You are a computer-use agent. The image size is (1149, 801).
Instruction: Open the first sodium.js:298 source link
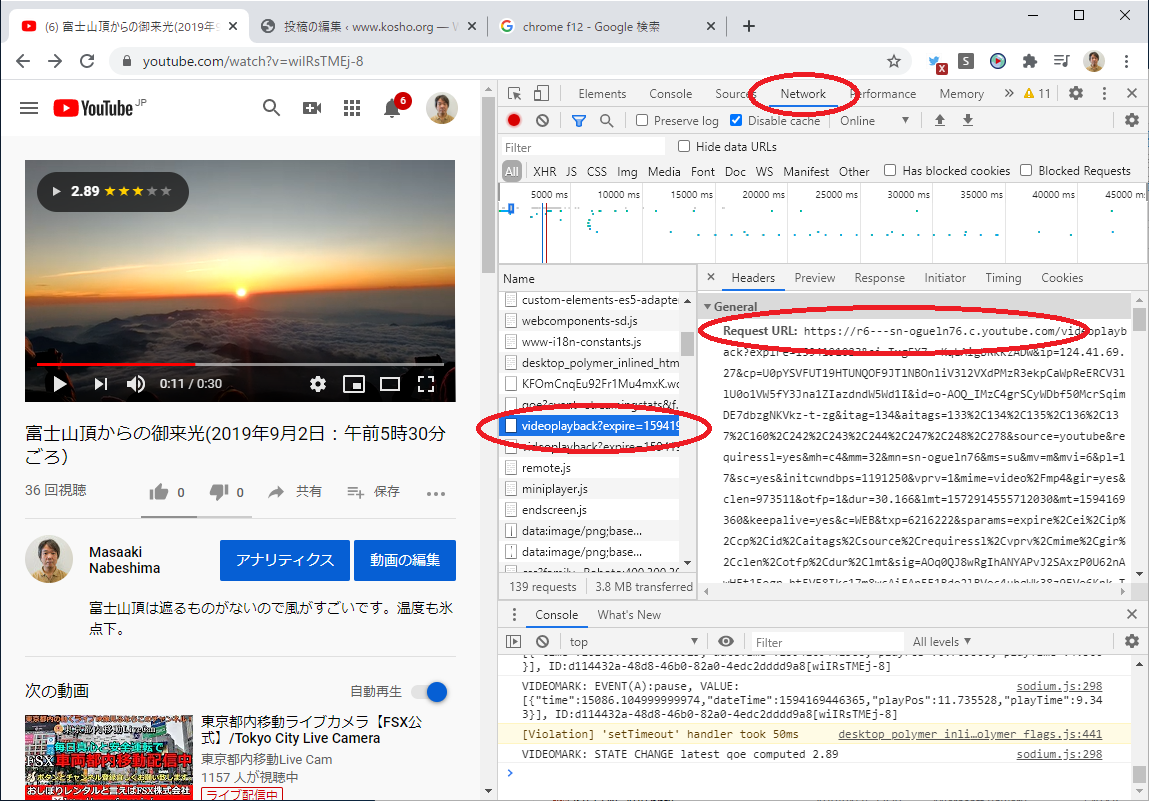tap(1059, 687)
